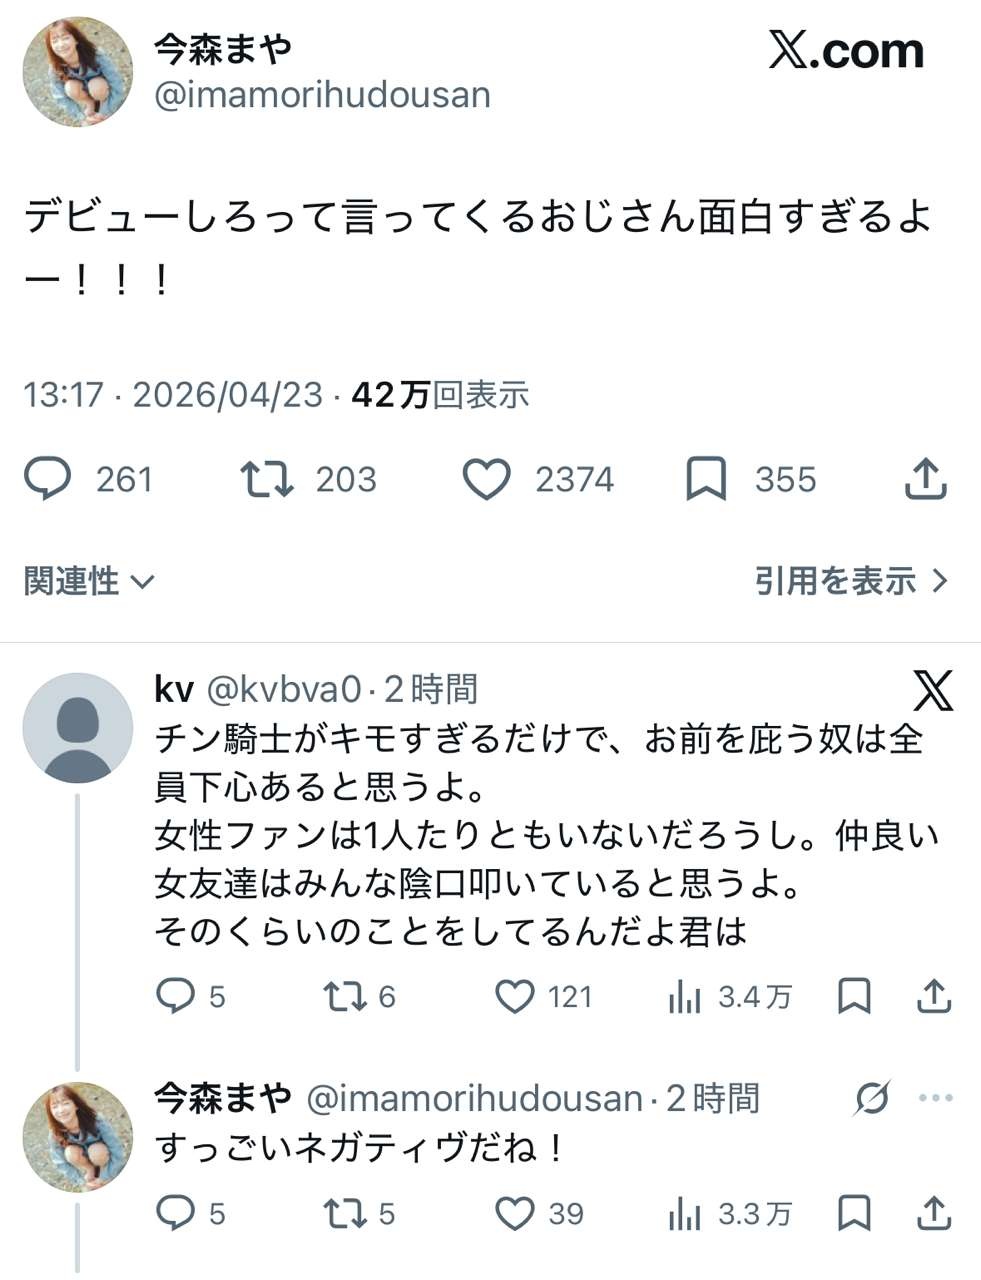Expand 引用を表示 to show quotes
The height and width of the screenshot is (1280, 981).
(x=850, y=581)
